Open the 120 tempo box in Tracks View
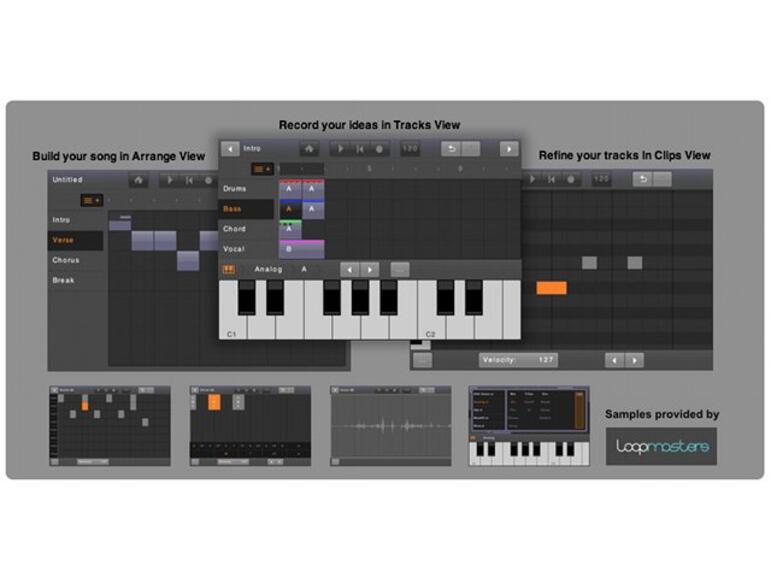This screenshot has width=770, height=578. coord(410,149)
